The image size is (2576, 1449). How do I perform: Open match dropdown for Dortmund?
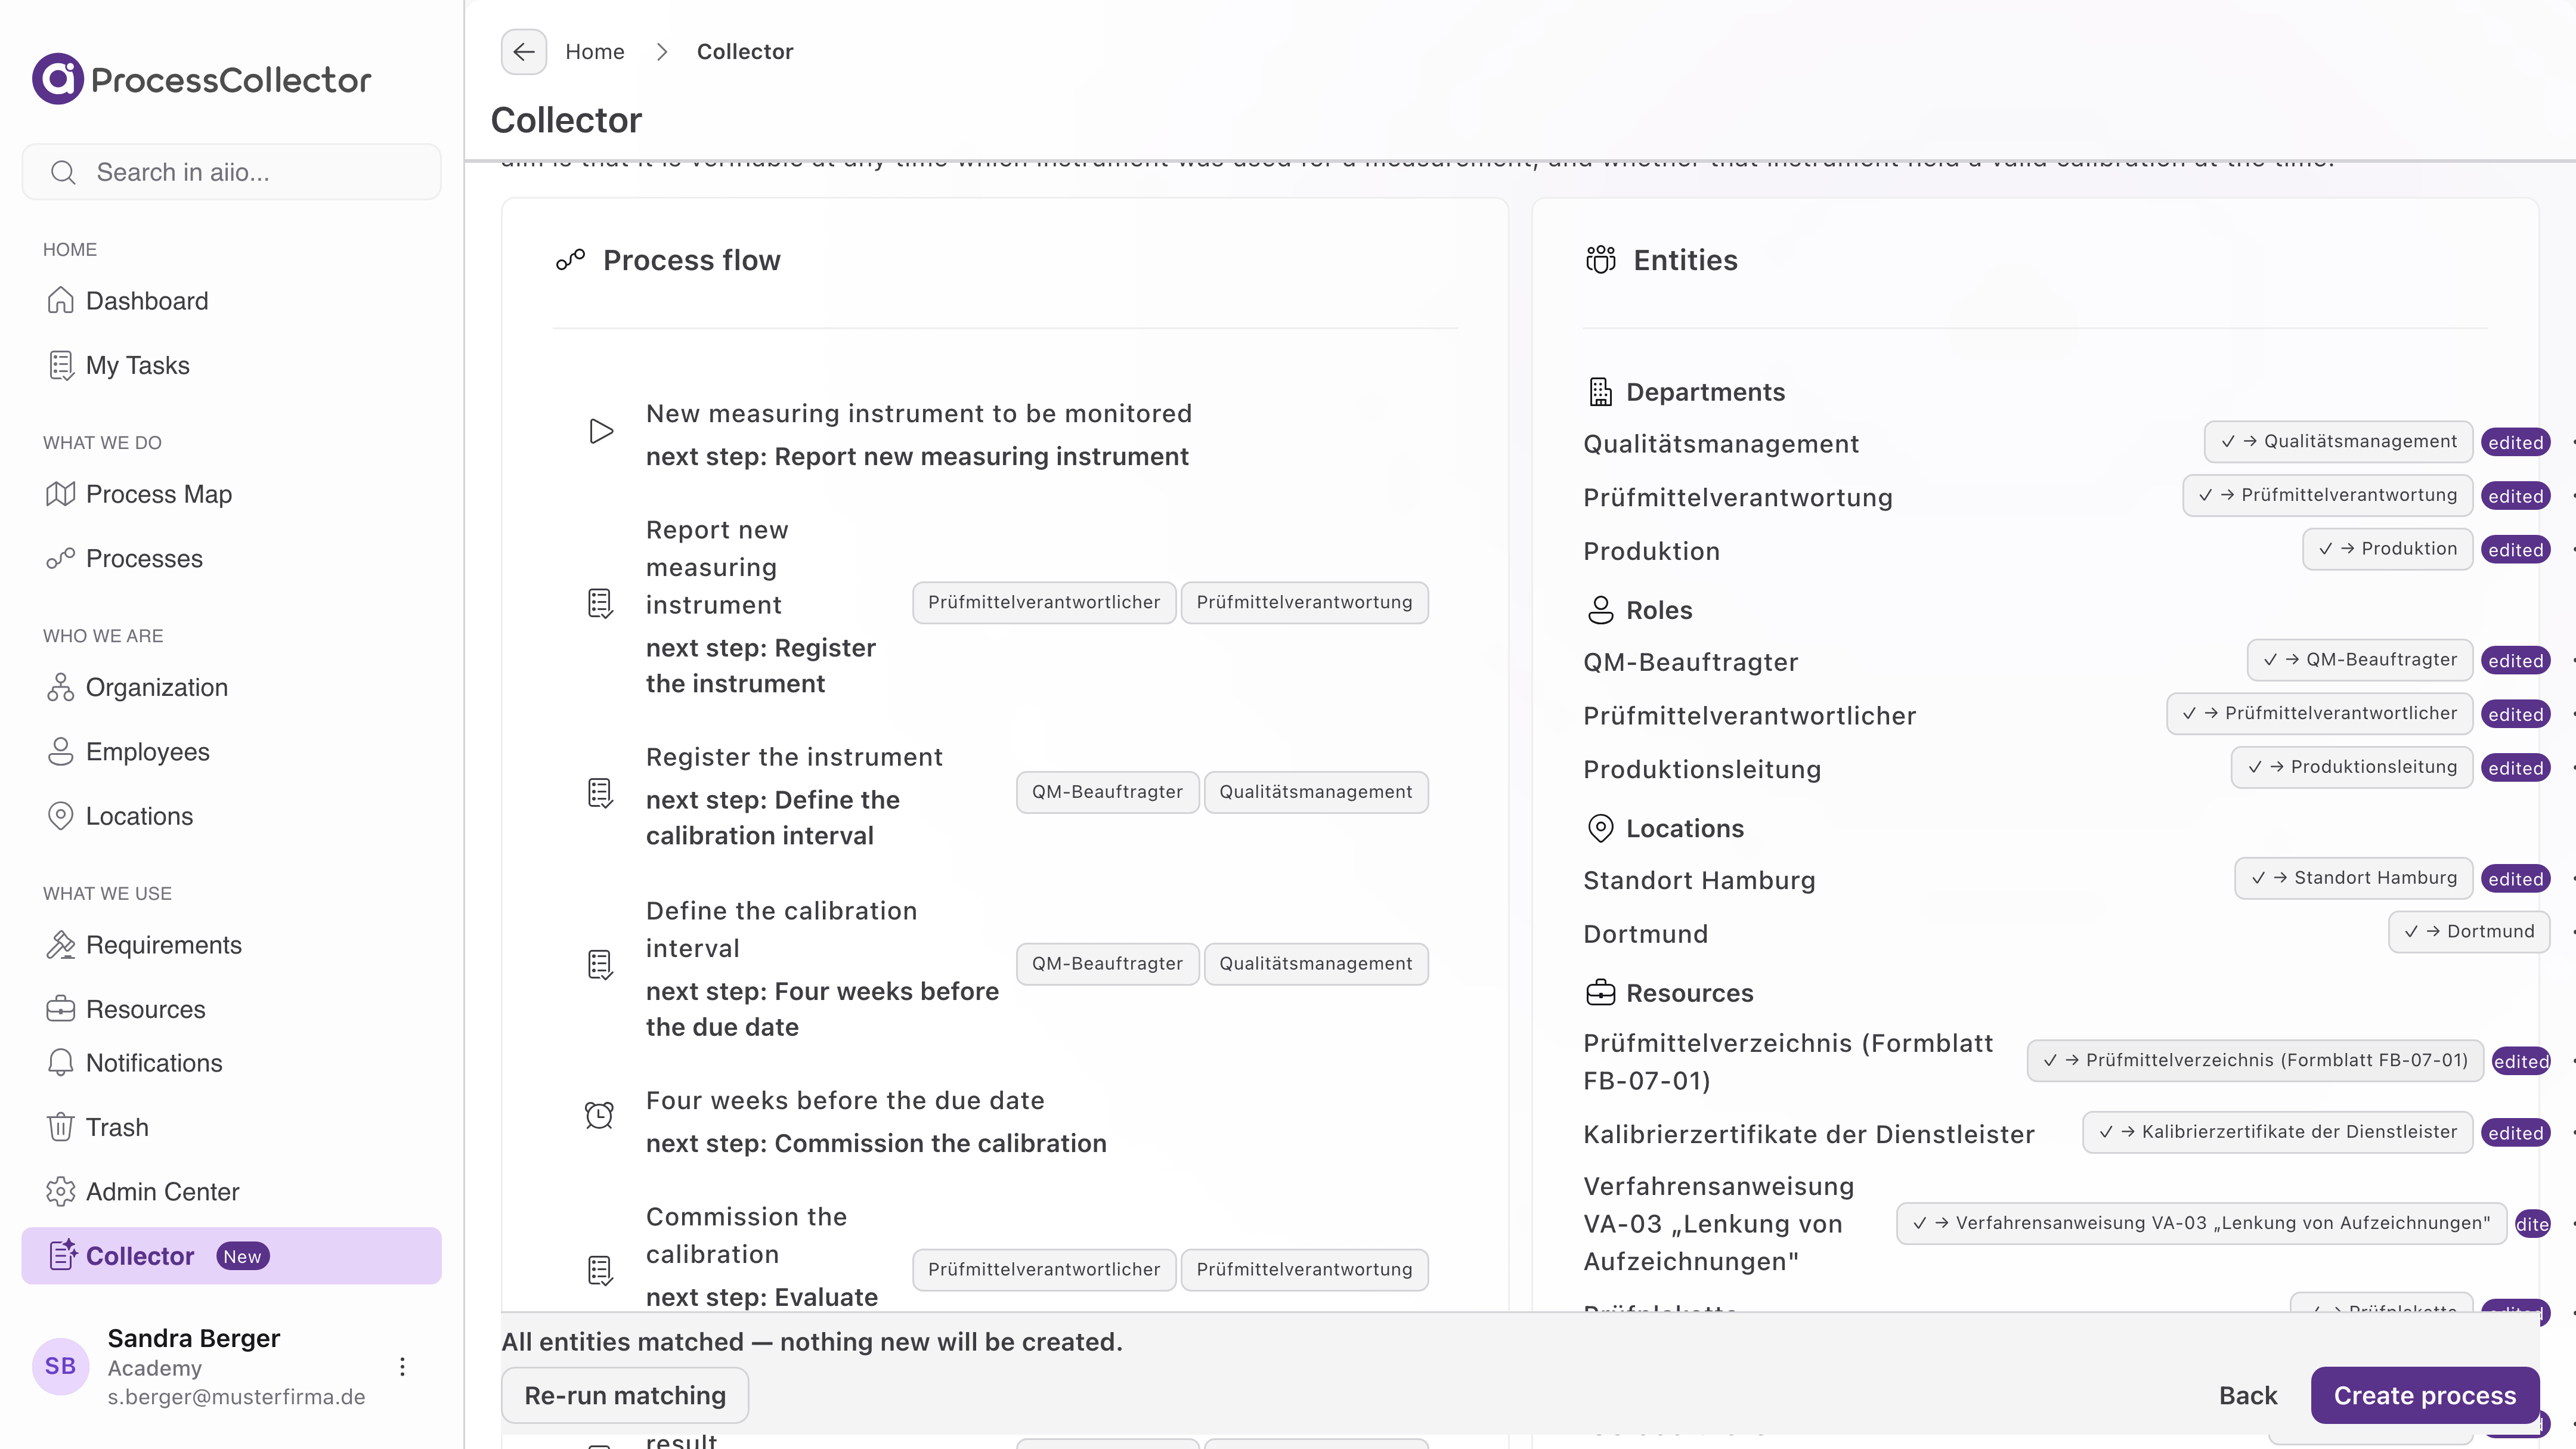(x=2469, y=932)
